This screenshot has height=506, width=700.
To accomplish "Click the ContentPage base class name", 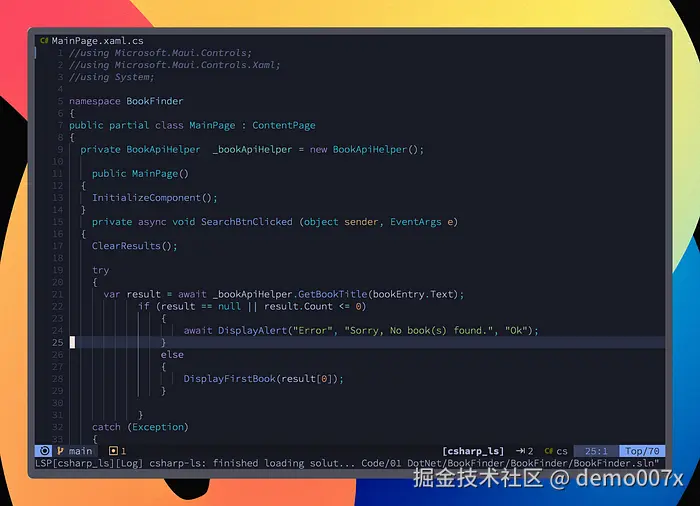I will click(283, 125).
